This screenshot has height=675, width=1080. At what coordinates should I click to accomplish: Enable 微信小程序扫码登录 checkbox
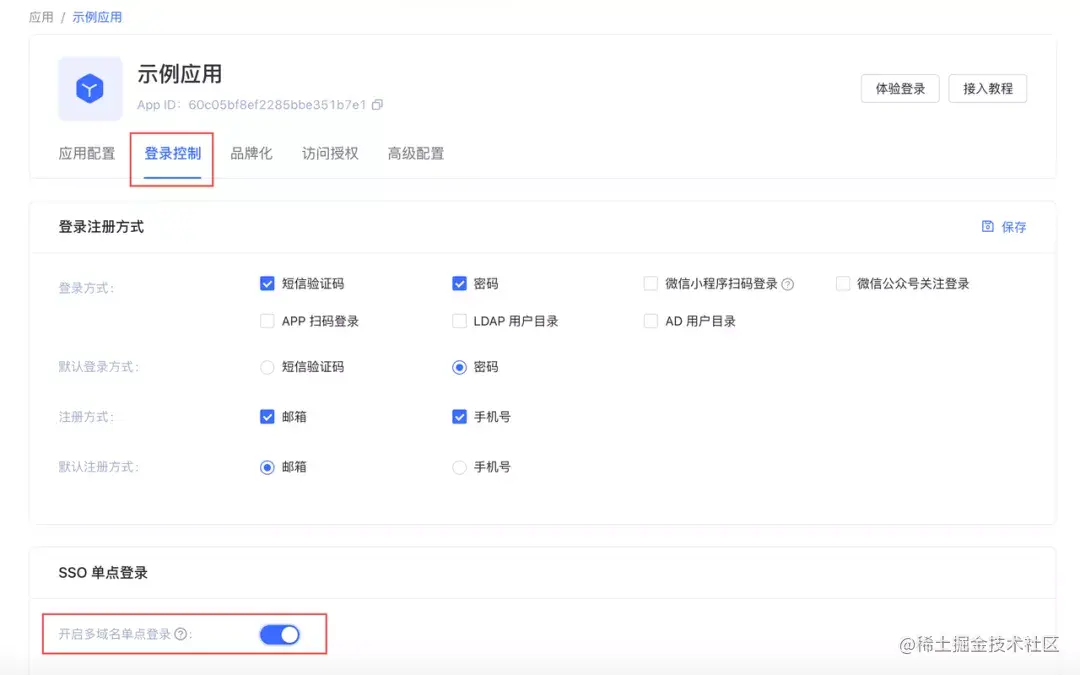[651, 283]
